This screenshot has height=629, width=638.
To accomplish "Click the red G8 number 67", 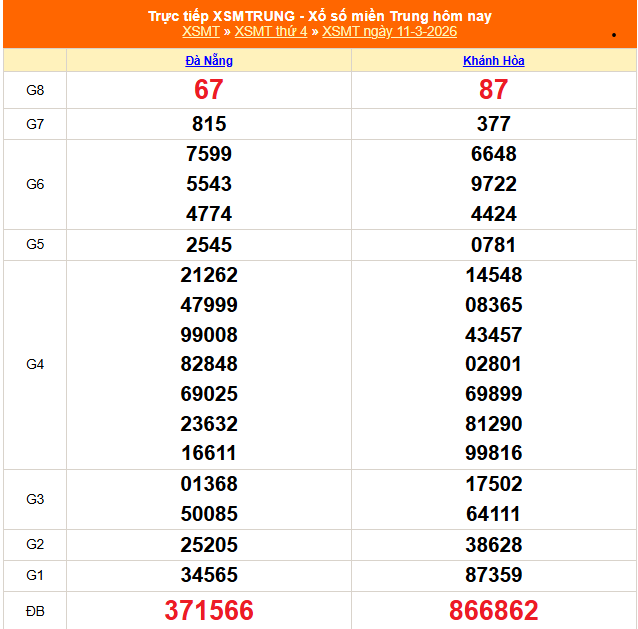I will 209,90.
